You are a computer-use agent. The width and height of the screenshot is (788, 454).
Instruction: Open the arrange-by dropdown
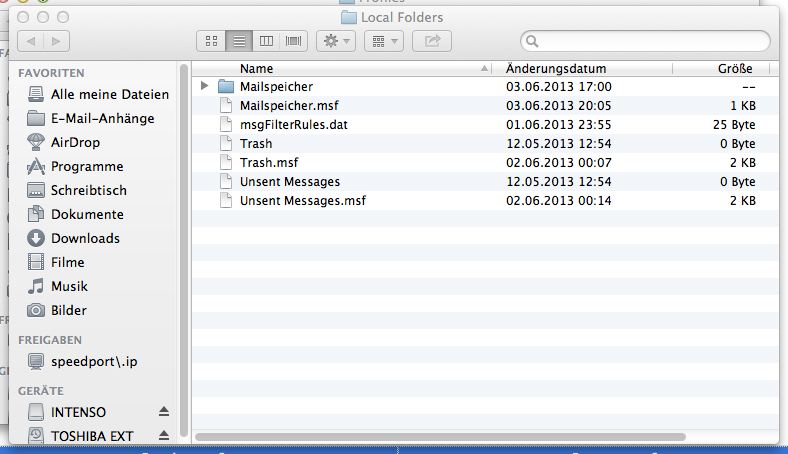384,41
